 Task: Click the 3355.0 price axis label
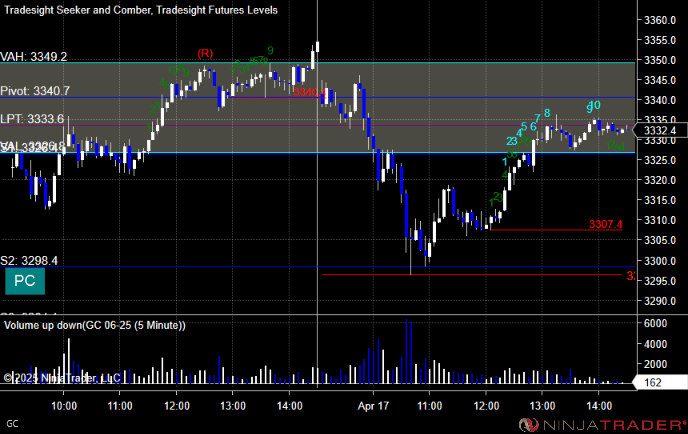coord(660,40)
